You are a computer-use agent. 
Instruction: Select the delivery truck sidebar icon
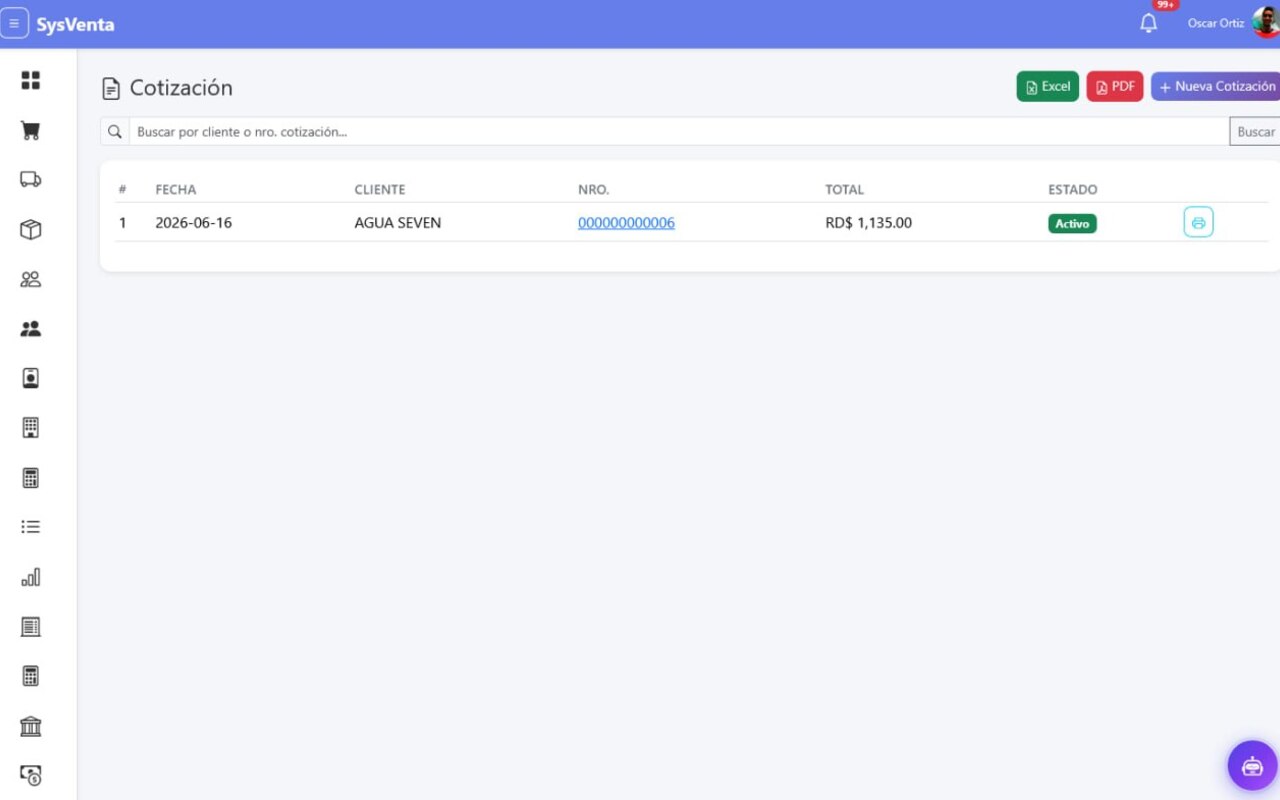(x=31, y=180)
